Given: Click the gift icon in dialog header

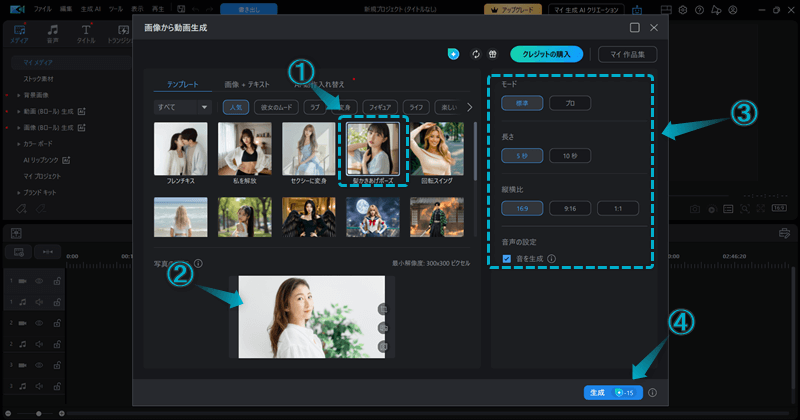Looking at the screenshot, I should coord(492,54).
